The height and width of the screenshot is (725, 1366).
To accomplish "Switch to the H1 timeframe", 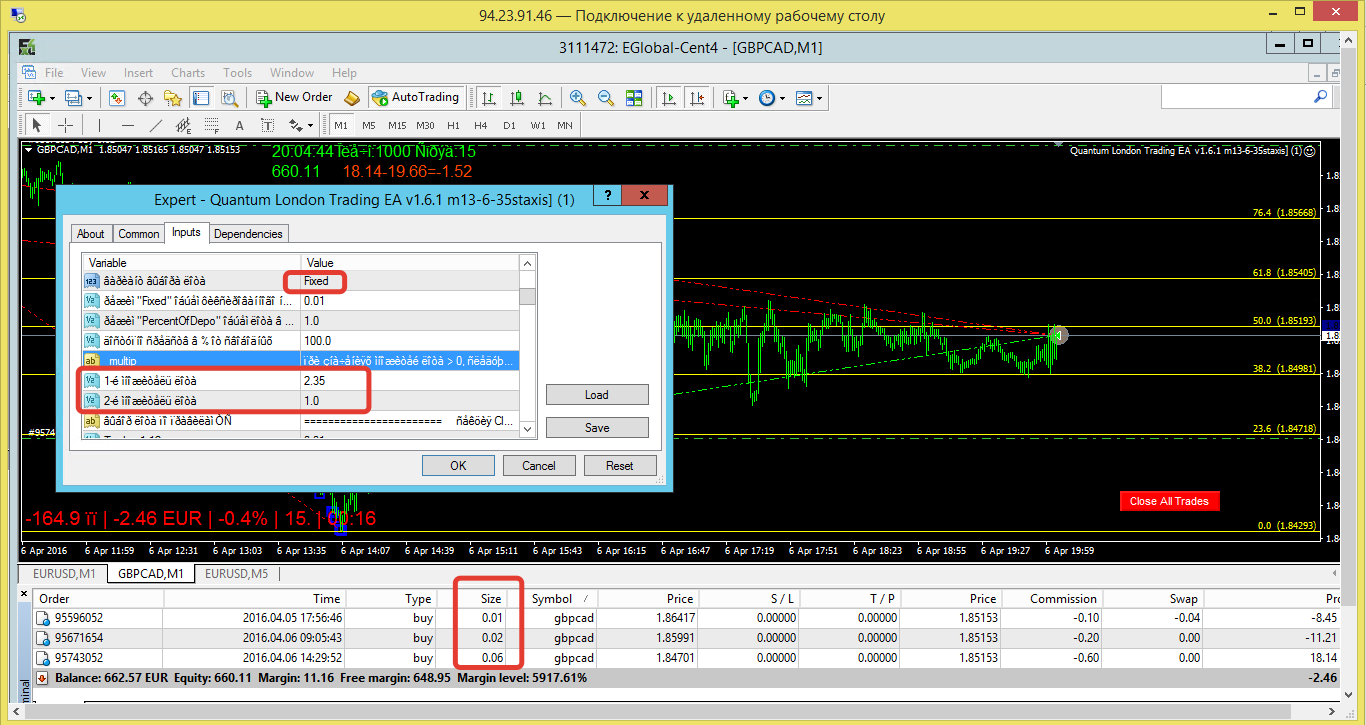I will [x=453, y=126].
